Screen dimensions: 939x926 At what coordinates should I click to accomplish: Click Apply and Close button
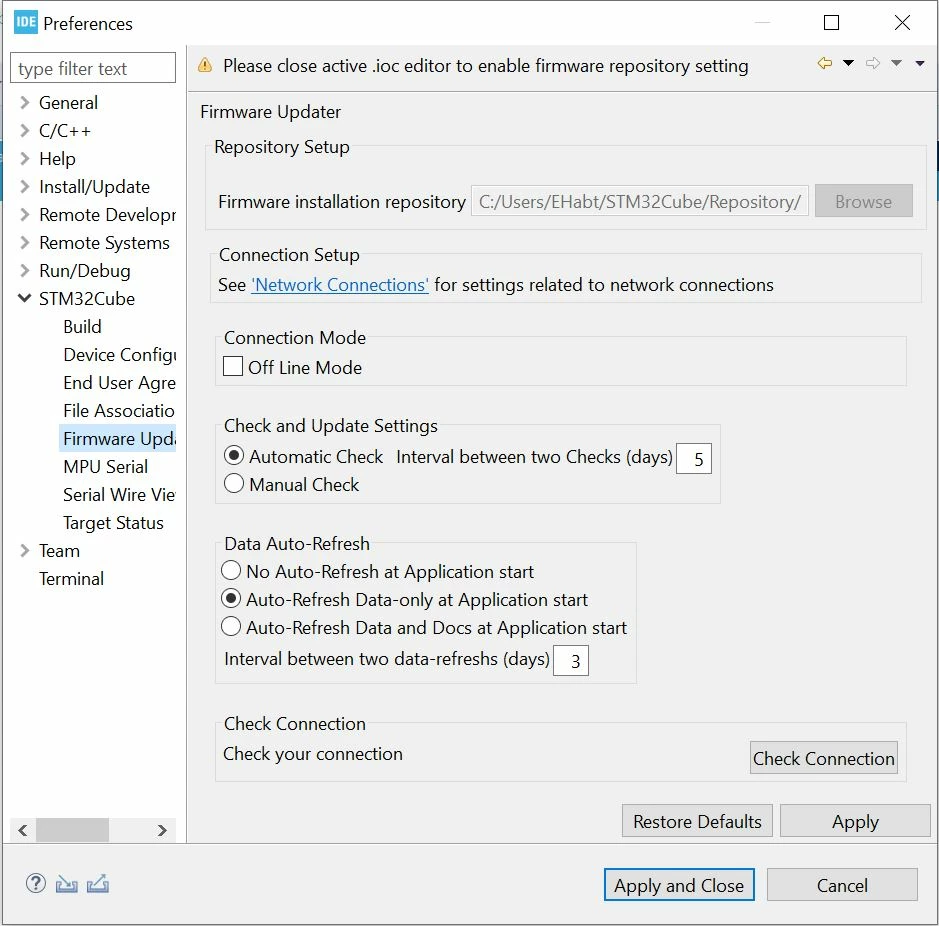[679, 885]
